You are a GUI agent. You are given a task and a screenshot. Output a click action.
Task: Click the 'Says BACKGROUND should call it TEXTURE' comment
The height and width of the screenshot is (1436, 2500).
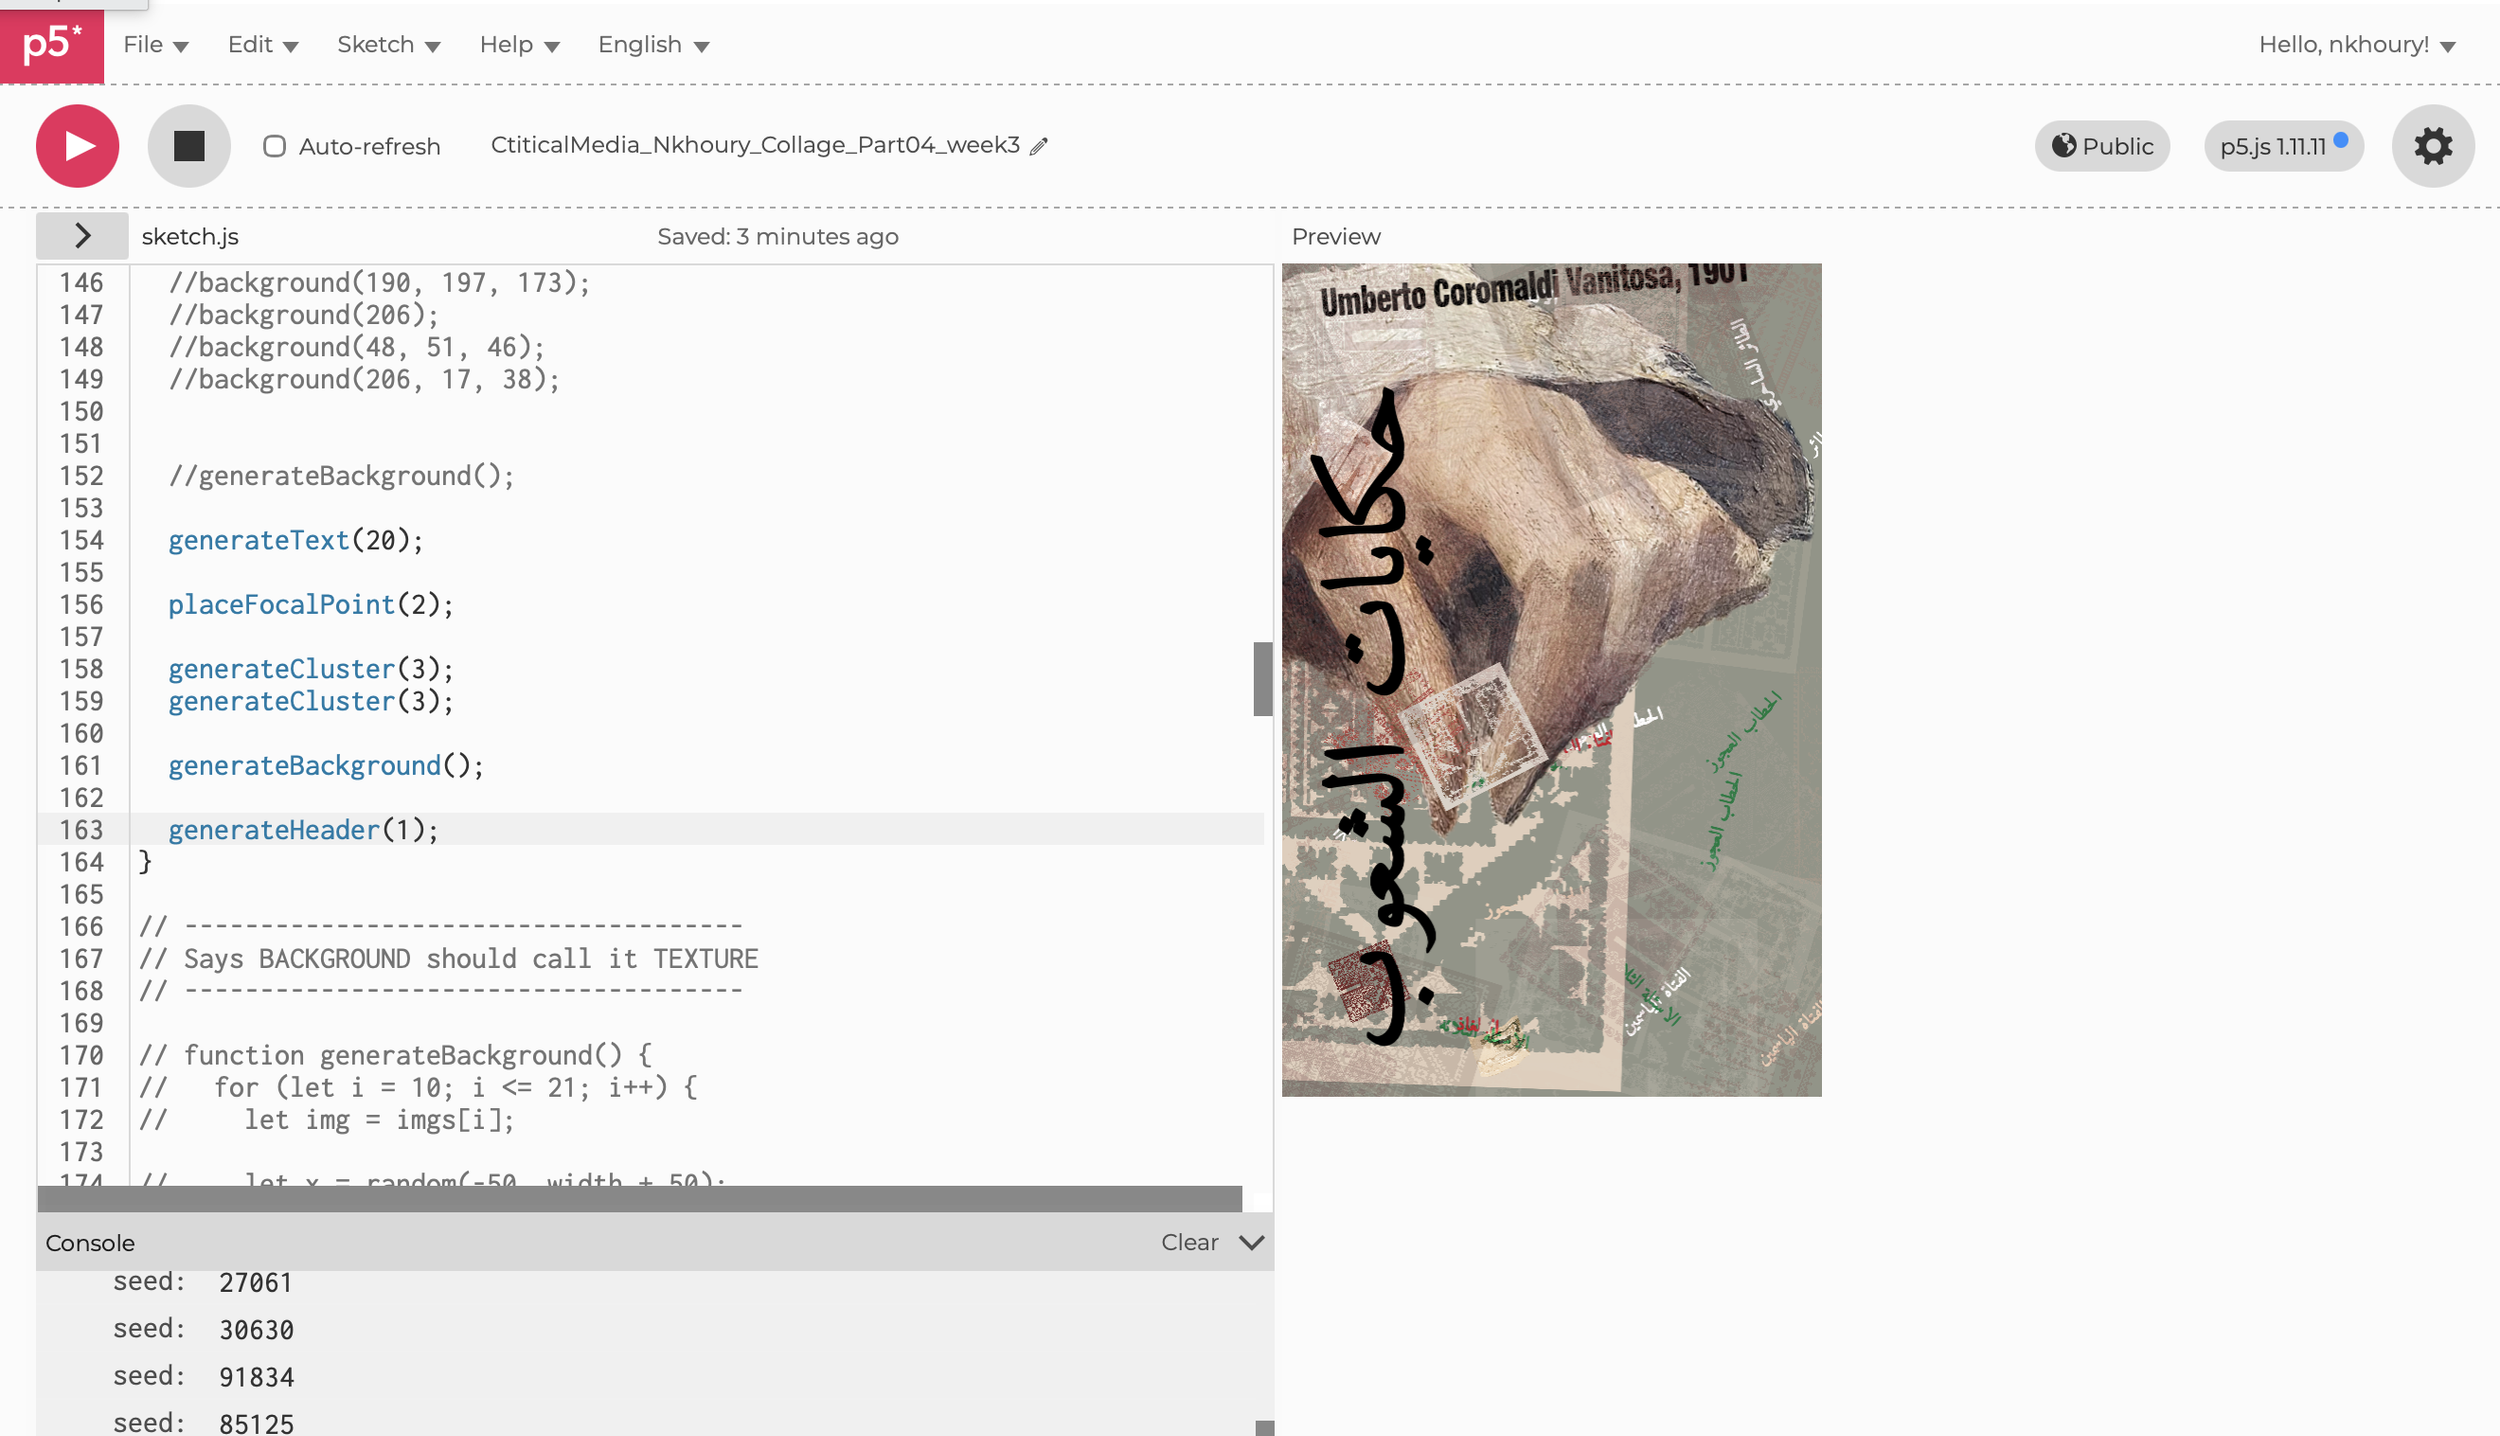448,958
